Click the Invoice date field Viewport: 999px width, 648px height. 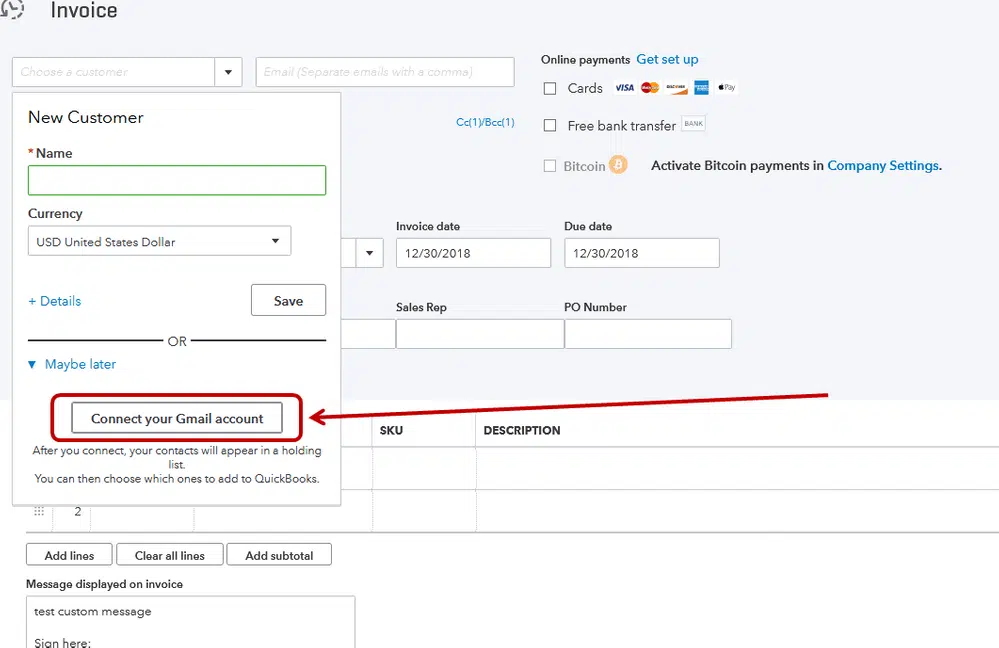click(x=473, y=253)
